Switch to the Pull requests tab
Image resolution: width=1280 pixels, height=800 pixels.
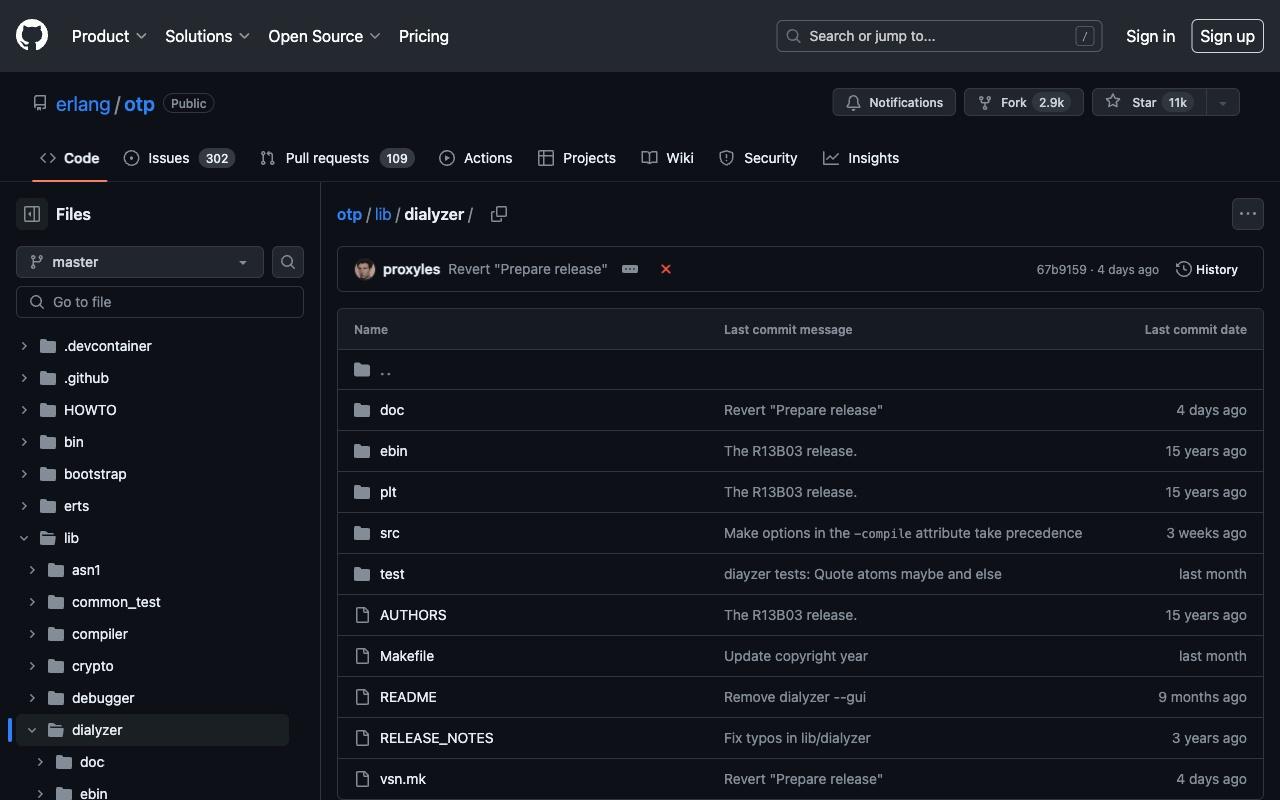click(337, 158)
